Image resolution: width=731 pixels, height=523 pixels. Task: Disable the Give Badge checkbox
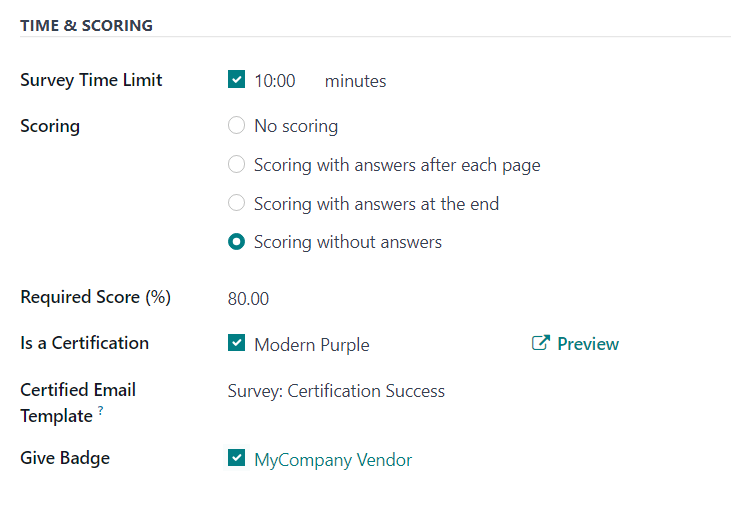point(237,458)
